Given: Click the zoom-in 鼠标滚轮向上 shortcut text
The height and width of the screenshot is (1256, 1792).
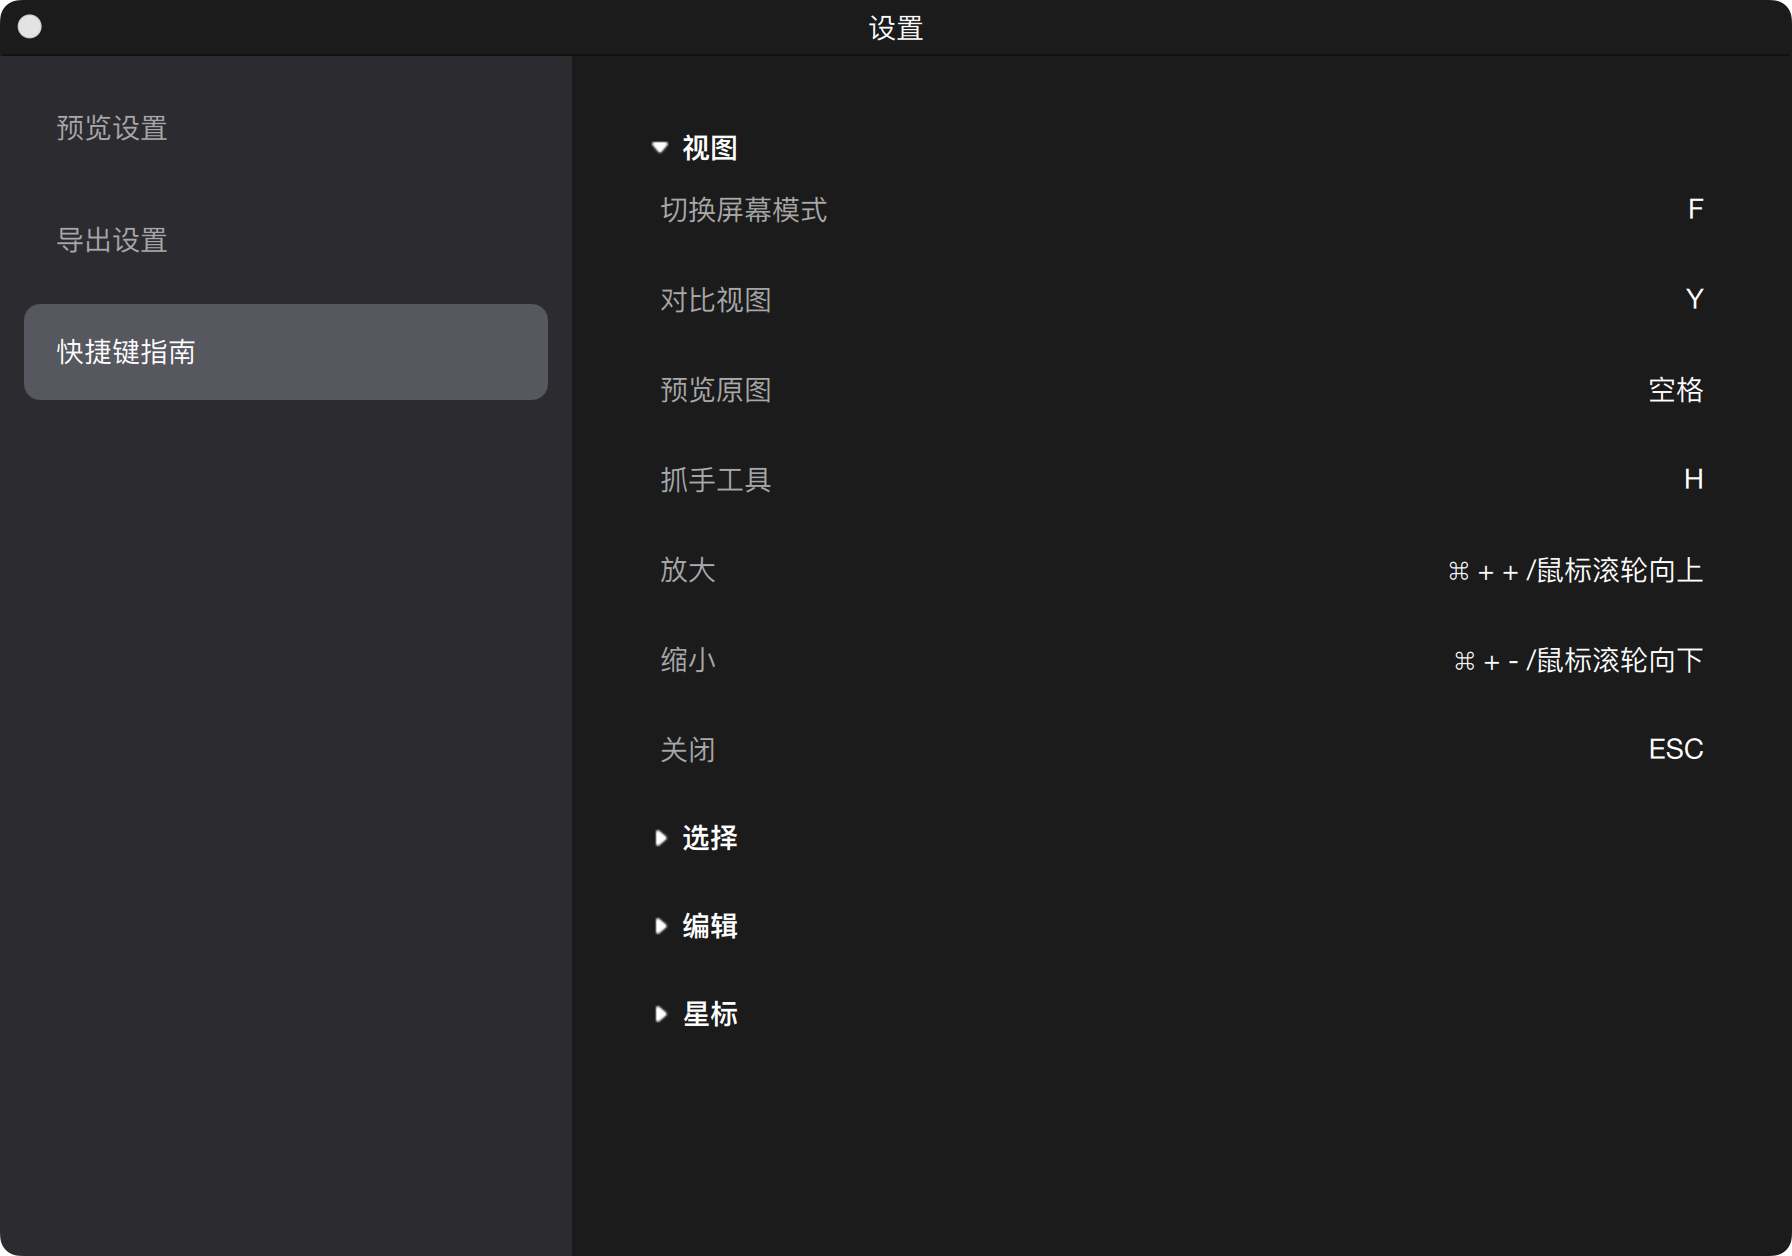Looking at the screenshot, I should (1575, 571).
